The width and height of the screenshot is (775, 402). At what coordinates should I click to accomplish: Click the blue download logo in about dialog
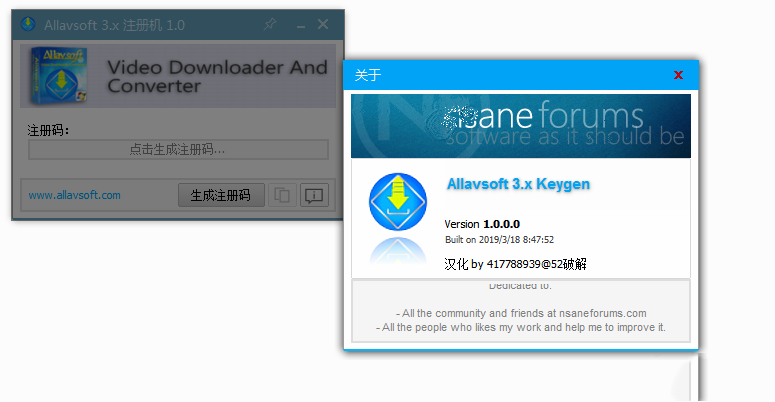398,202
